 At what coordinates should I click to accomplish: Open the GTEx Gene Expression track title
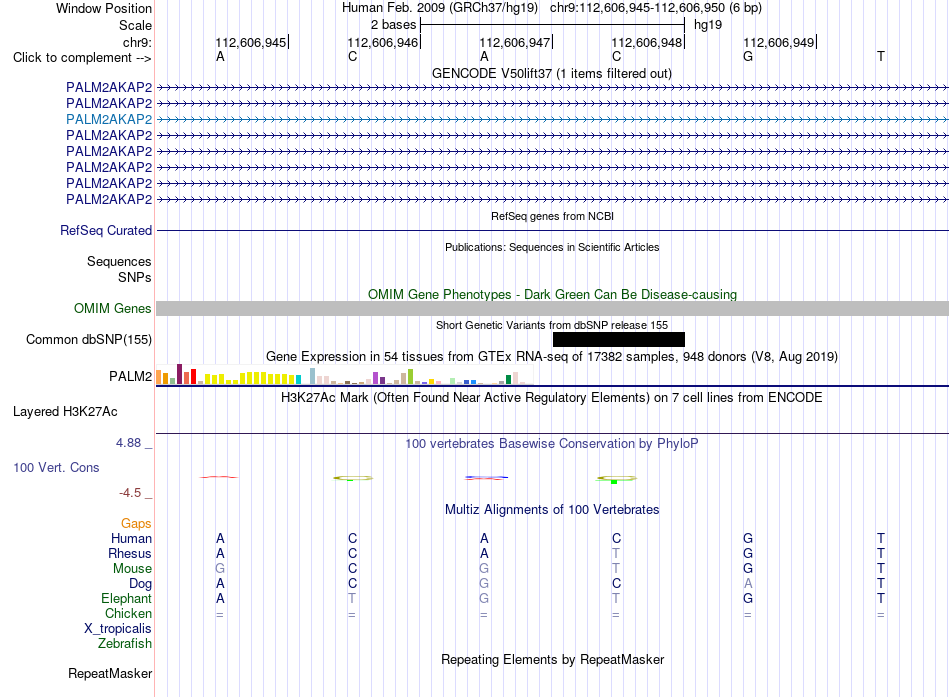pyautogui.click(x=552, y=356)
